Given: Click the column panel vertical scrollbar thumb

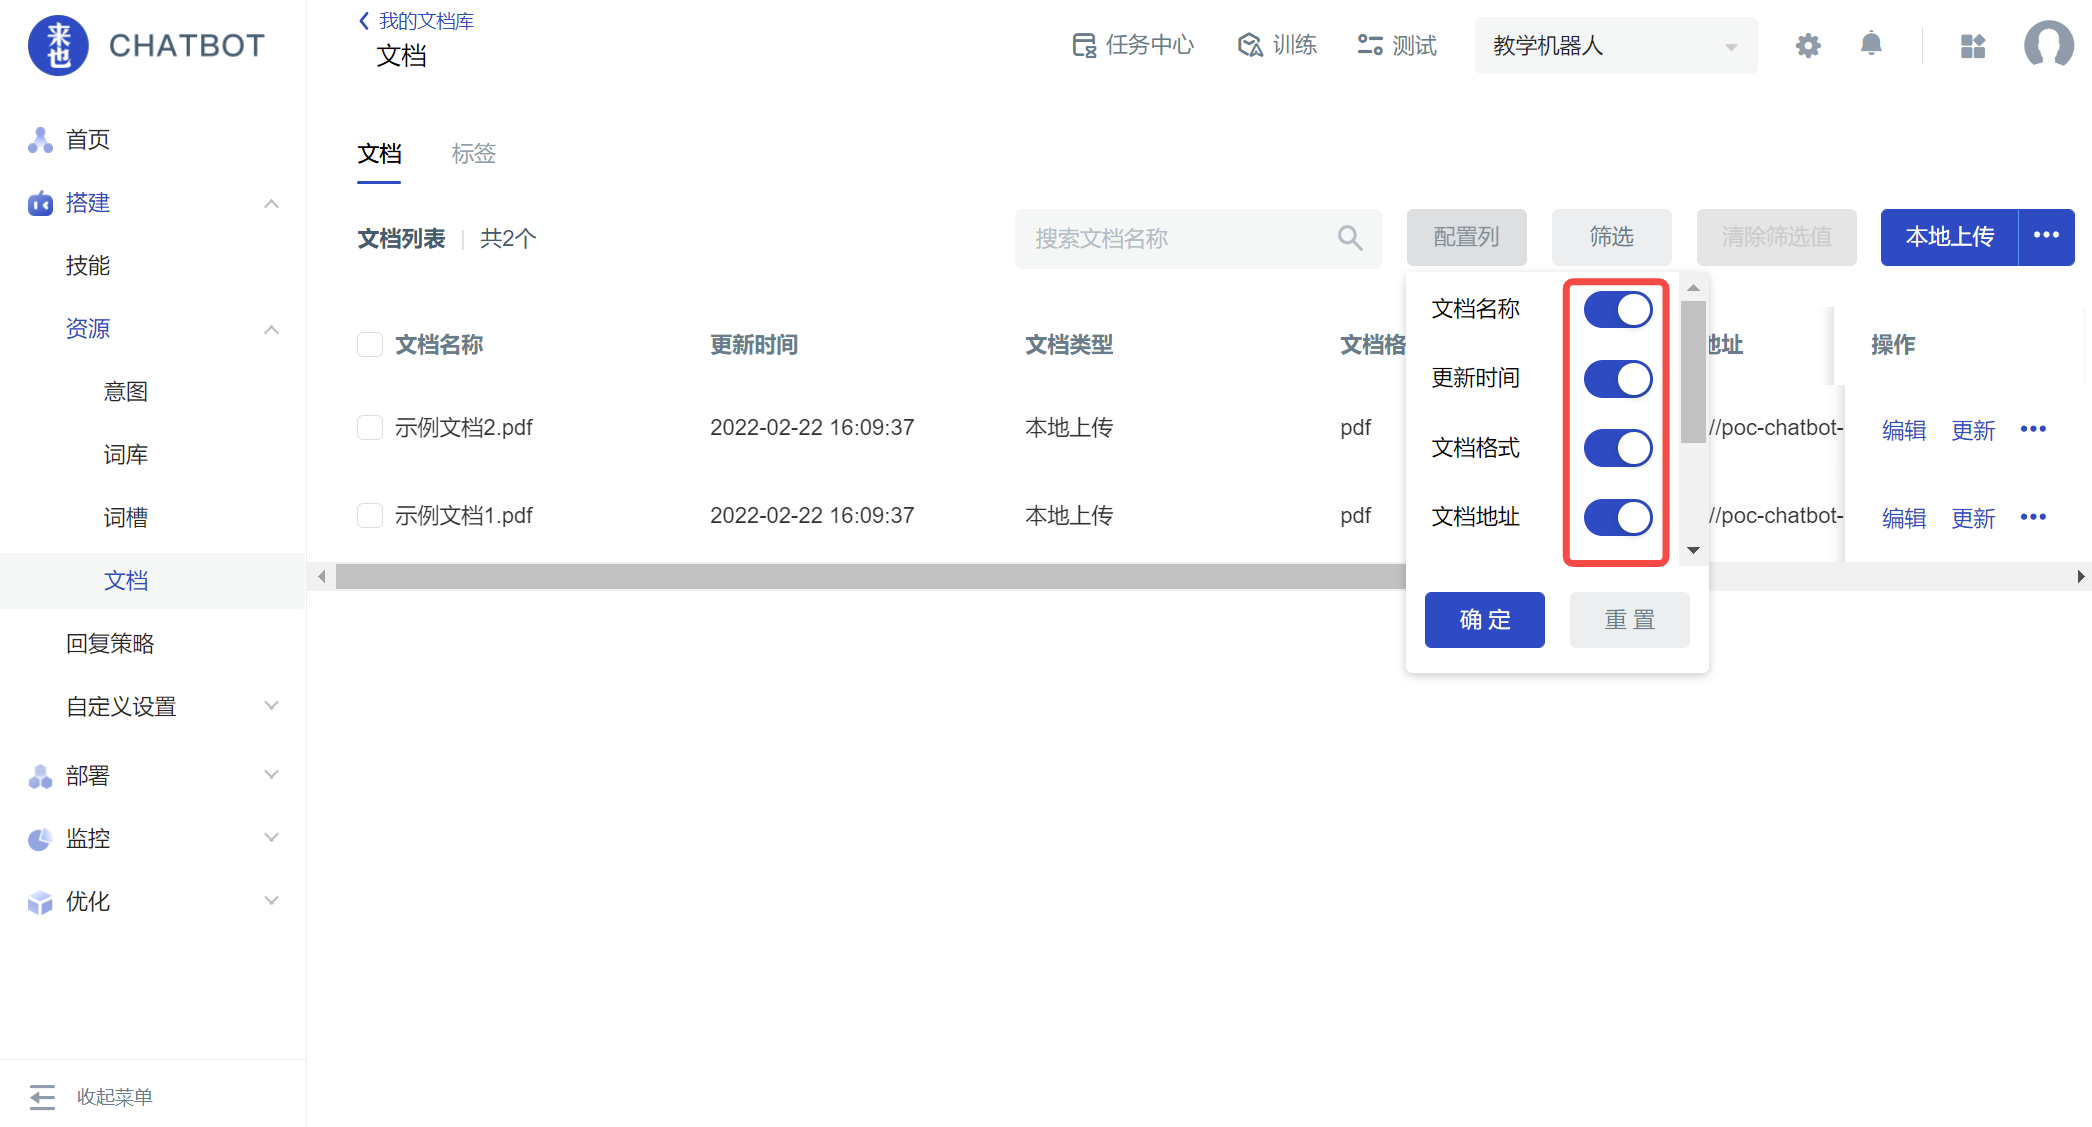Looking at the screenshot, I should pyautogui.click(x=1693, y=372).
